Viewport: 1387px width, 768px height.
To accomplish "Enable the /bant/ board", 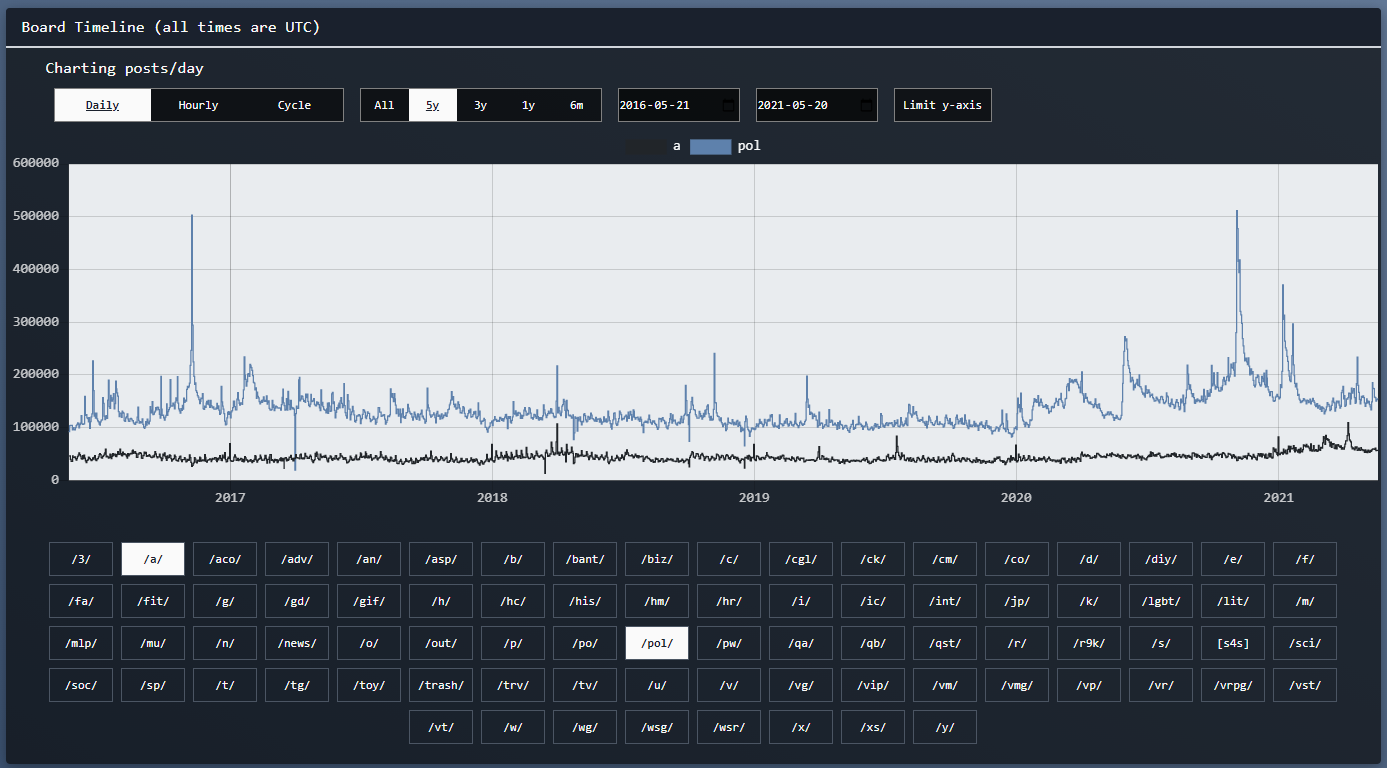I will click(x=585, y=559).
